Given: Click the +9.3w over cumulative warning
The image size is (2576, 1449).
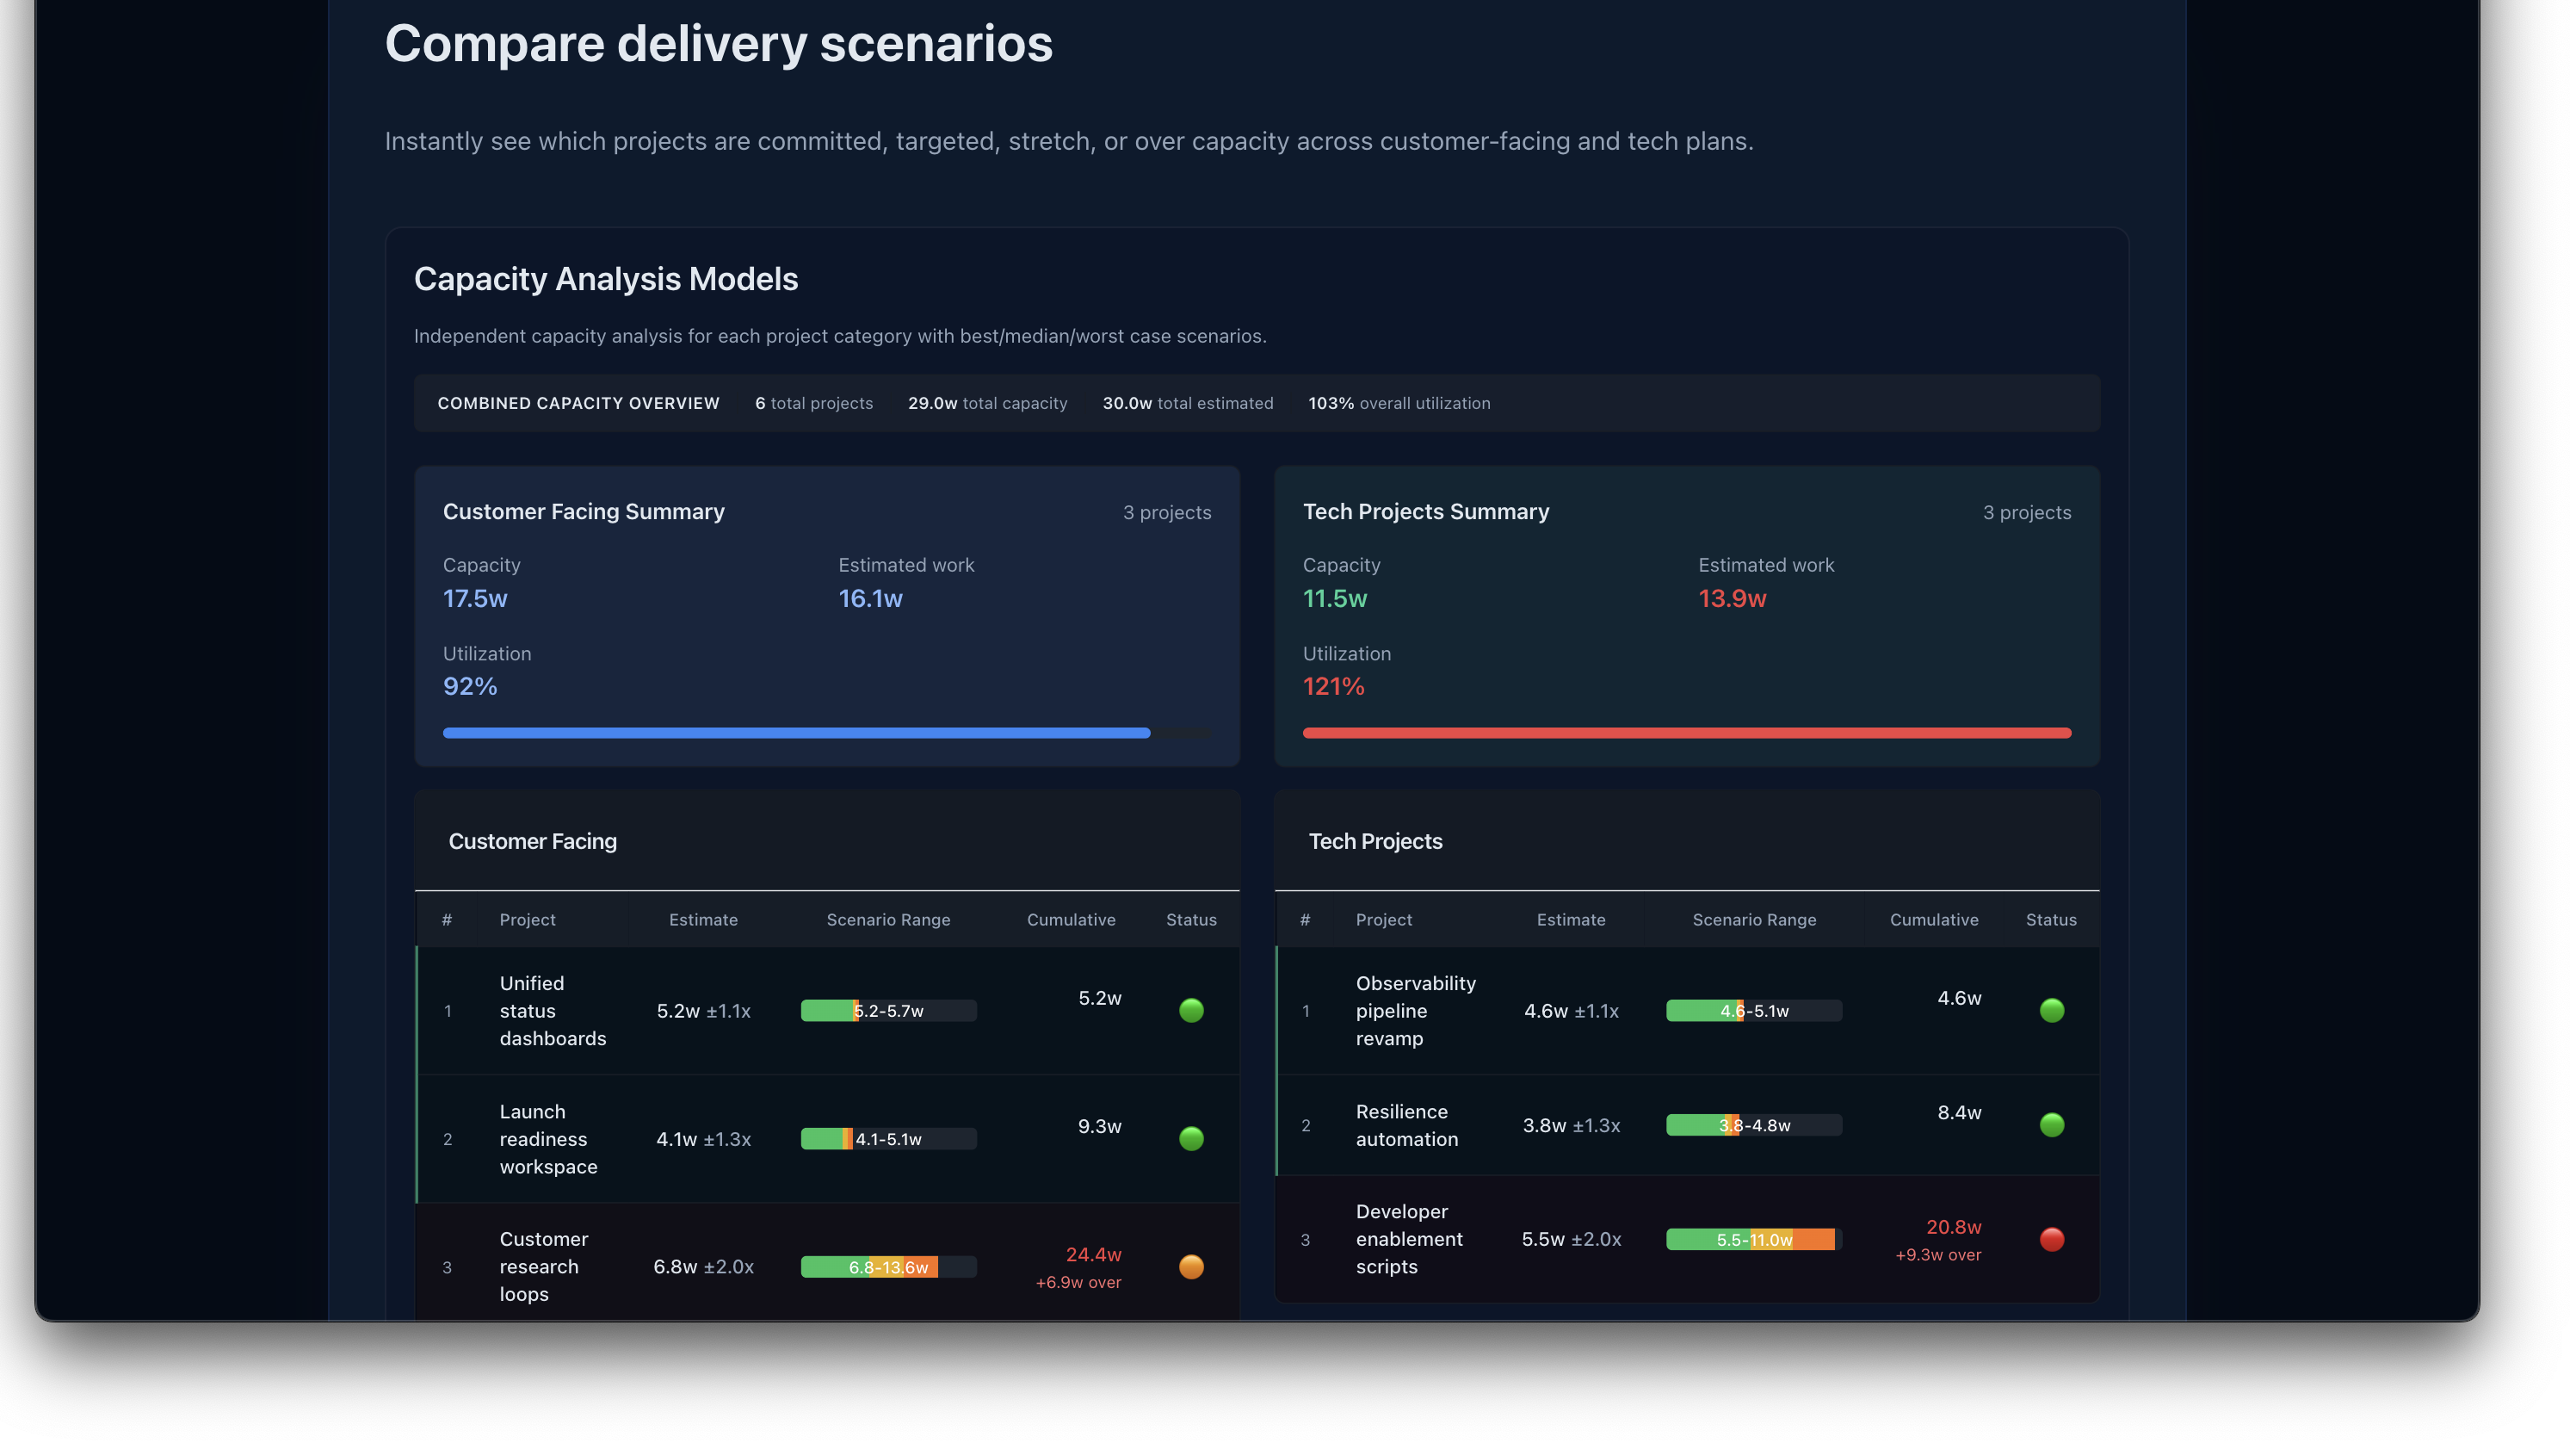Looking at the screenshot, I should click(1937, 1254).
